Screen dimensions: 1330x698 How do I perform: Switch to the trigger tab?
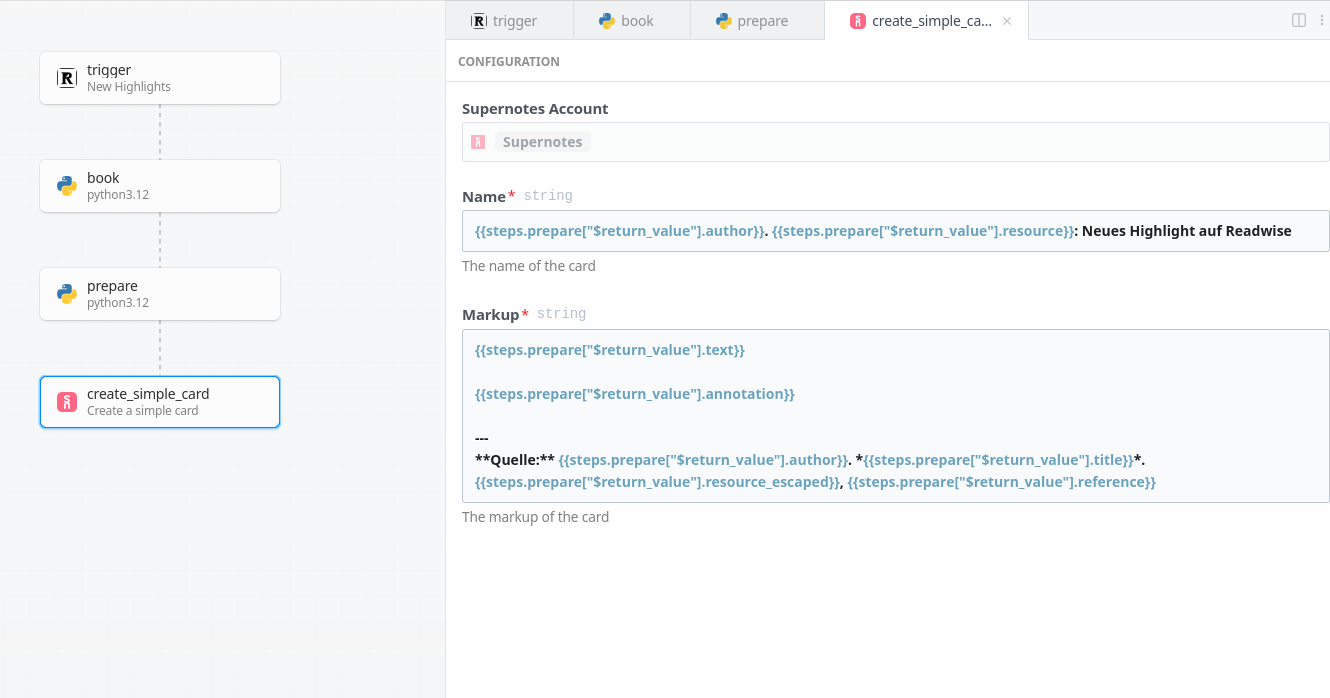pos(508,21)
